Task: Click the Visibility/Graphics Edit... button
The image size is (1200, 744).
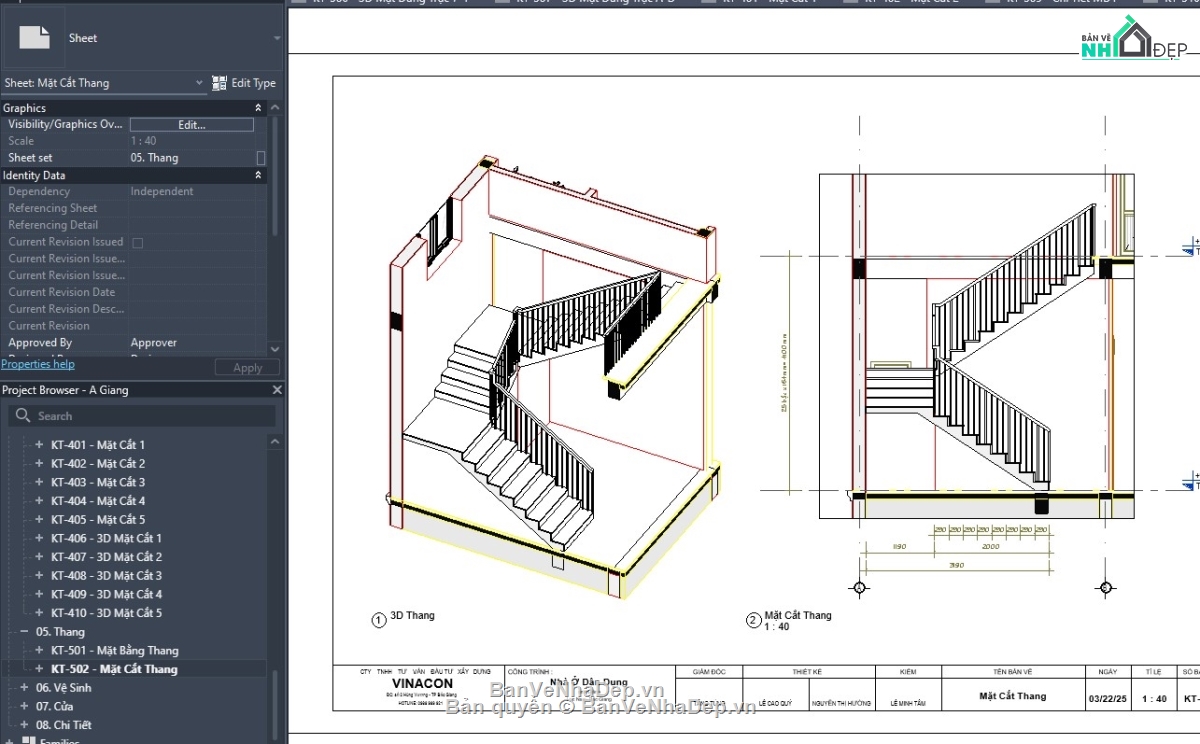Action: [192, 125]
